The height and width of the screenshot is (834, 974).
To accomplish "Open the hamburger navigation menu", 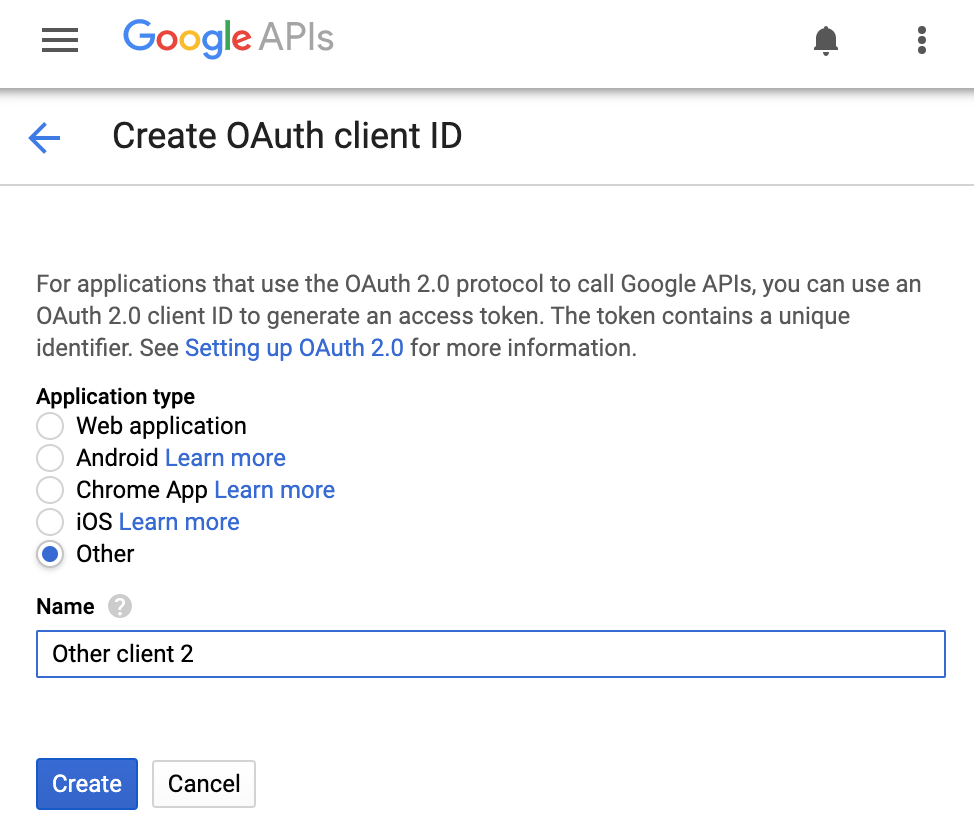I will coord(60,40).
